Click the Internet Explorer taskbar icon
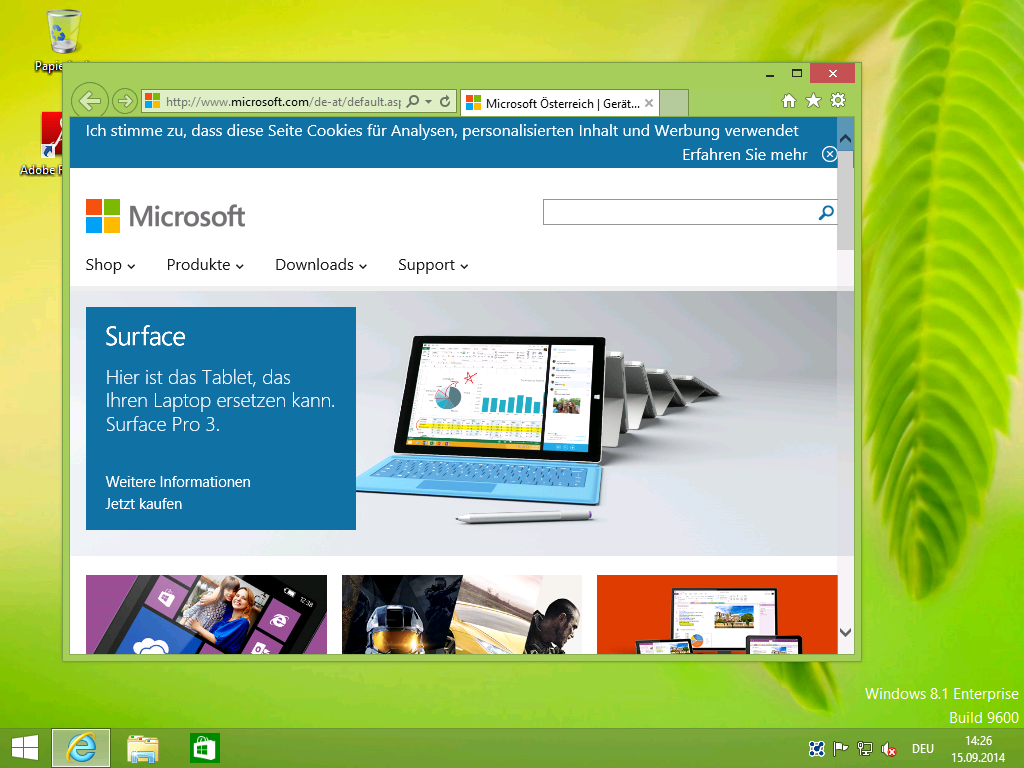This screenshot has height=768, width=1024. 81,748
